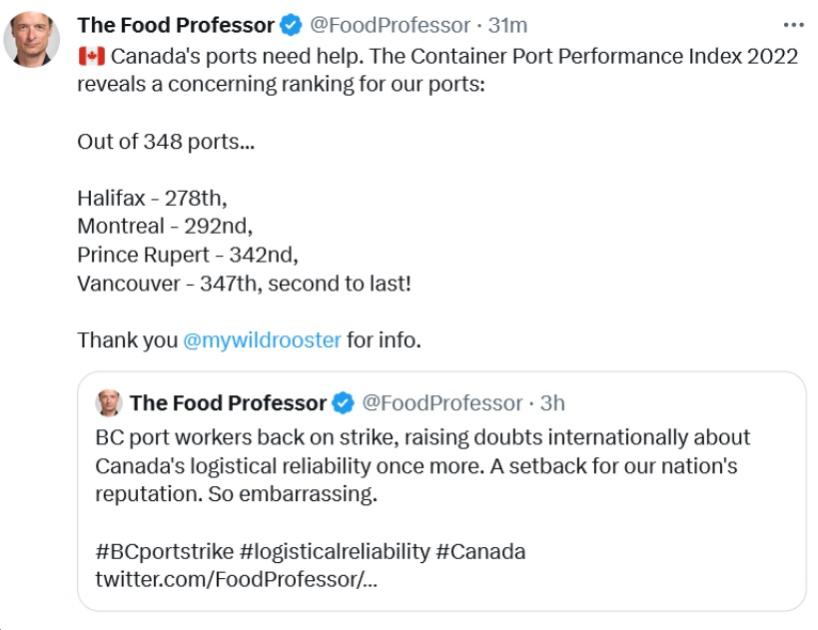
Task: Click the 'Out of 348 ports...' text line
Action: 165,141
